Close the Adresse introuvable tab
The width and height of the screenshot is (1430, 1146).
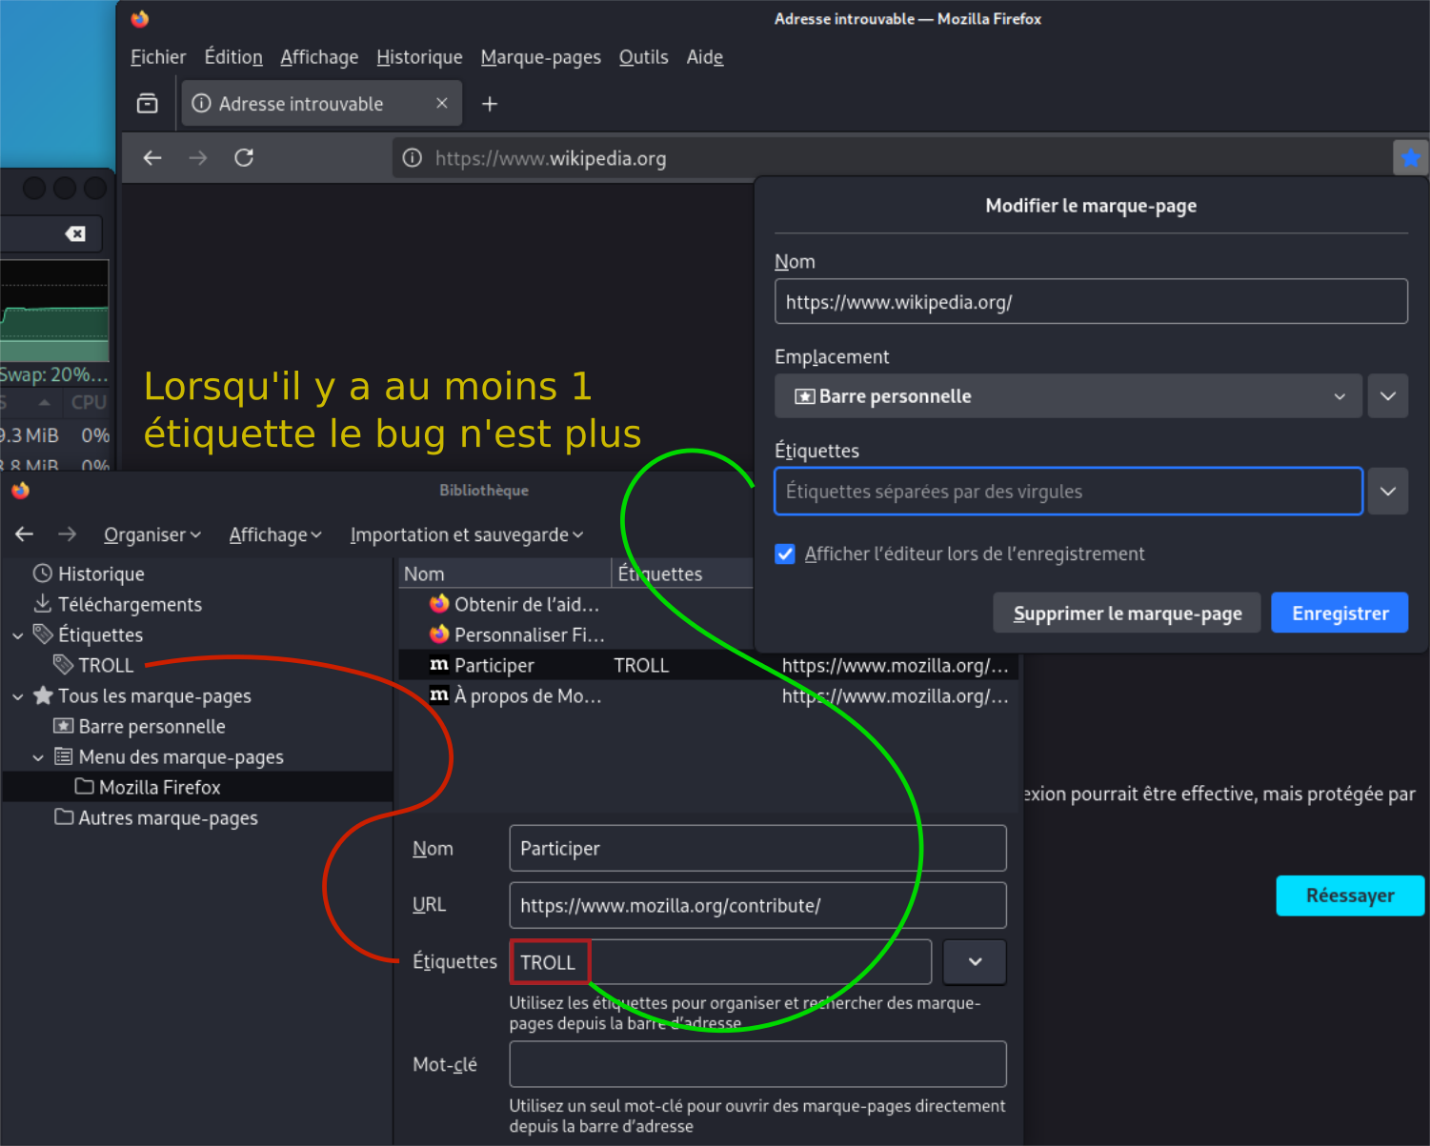point(442,103)
